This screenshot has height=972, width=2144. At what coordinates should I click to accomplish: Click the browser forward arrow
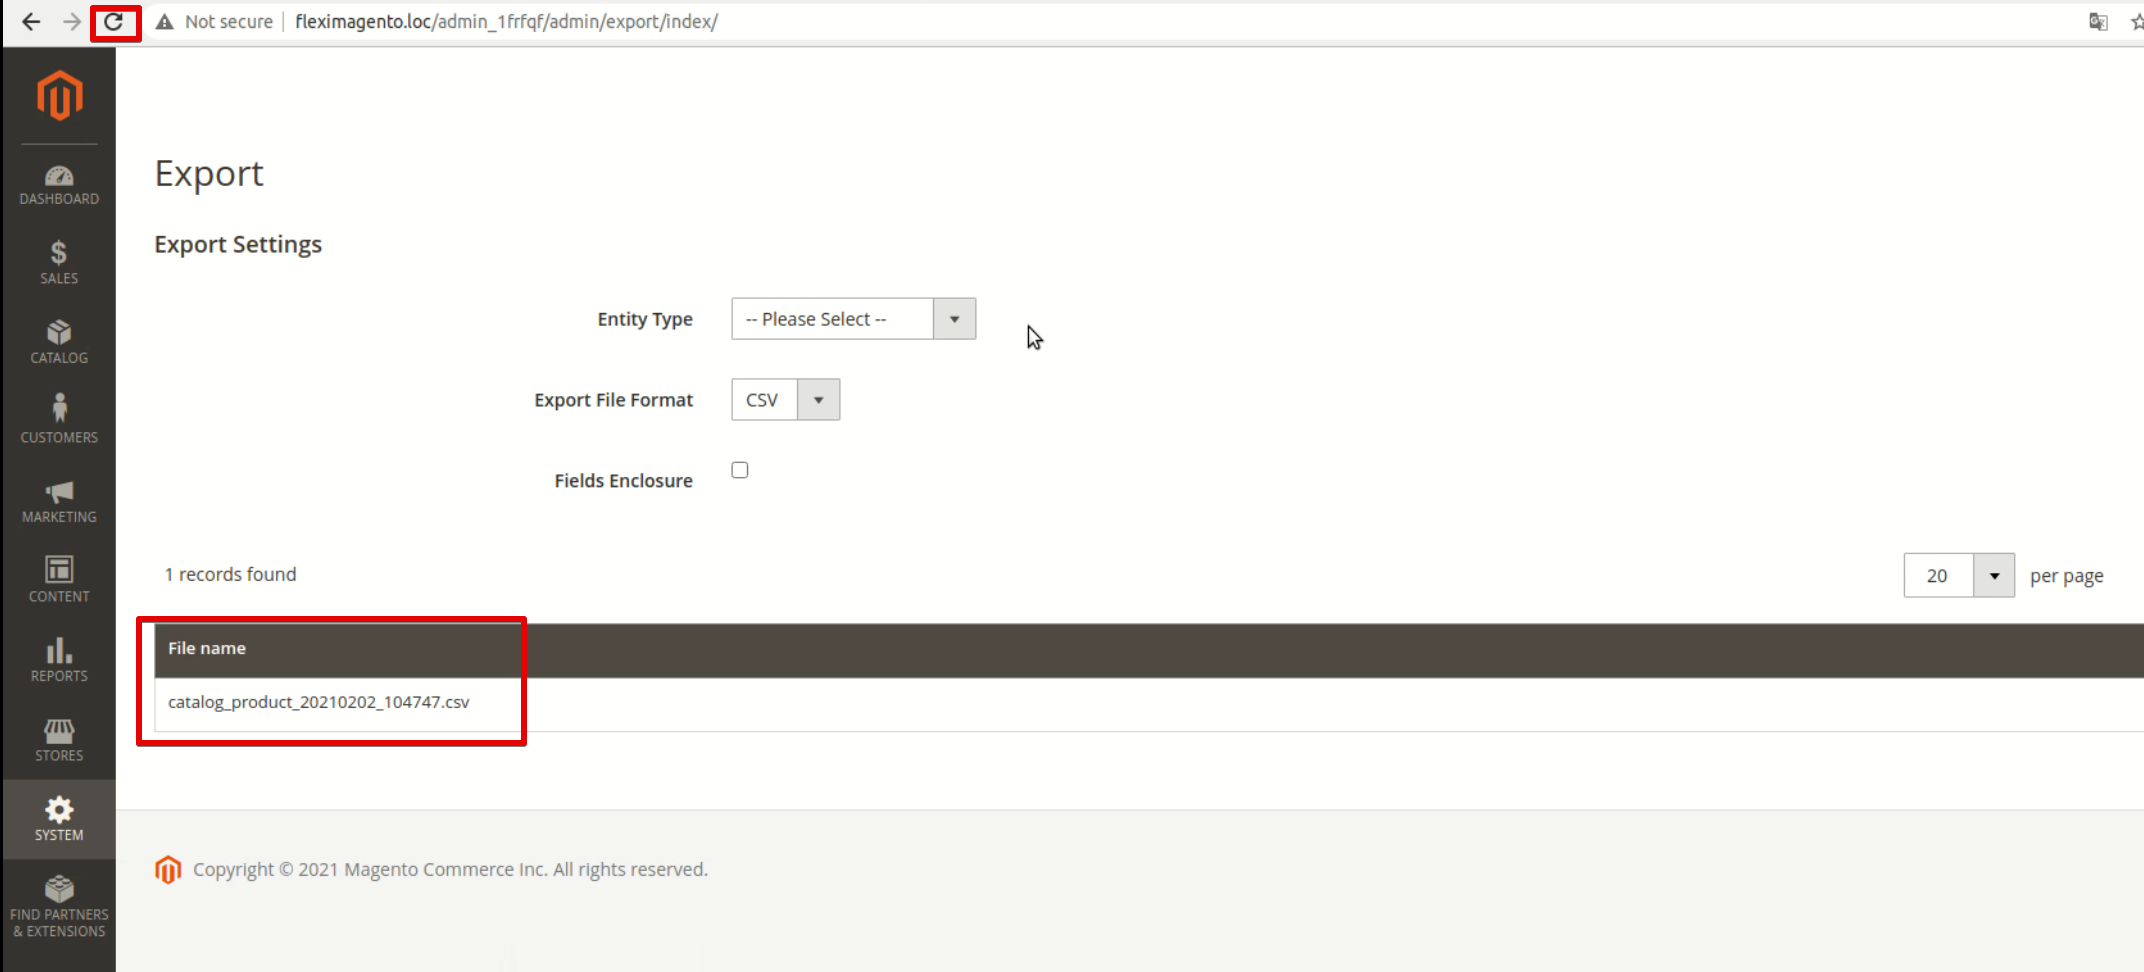71,21
